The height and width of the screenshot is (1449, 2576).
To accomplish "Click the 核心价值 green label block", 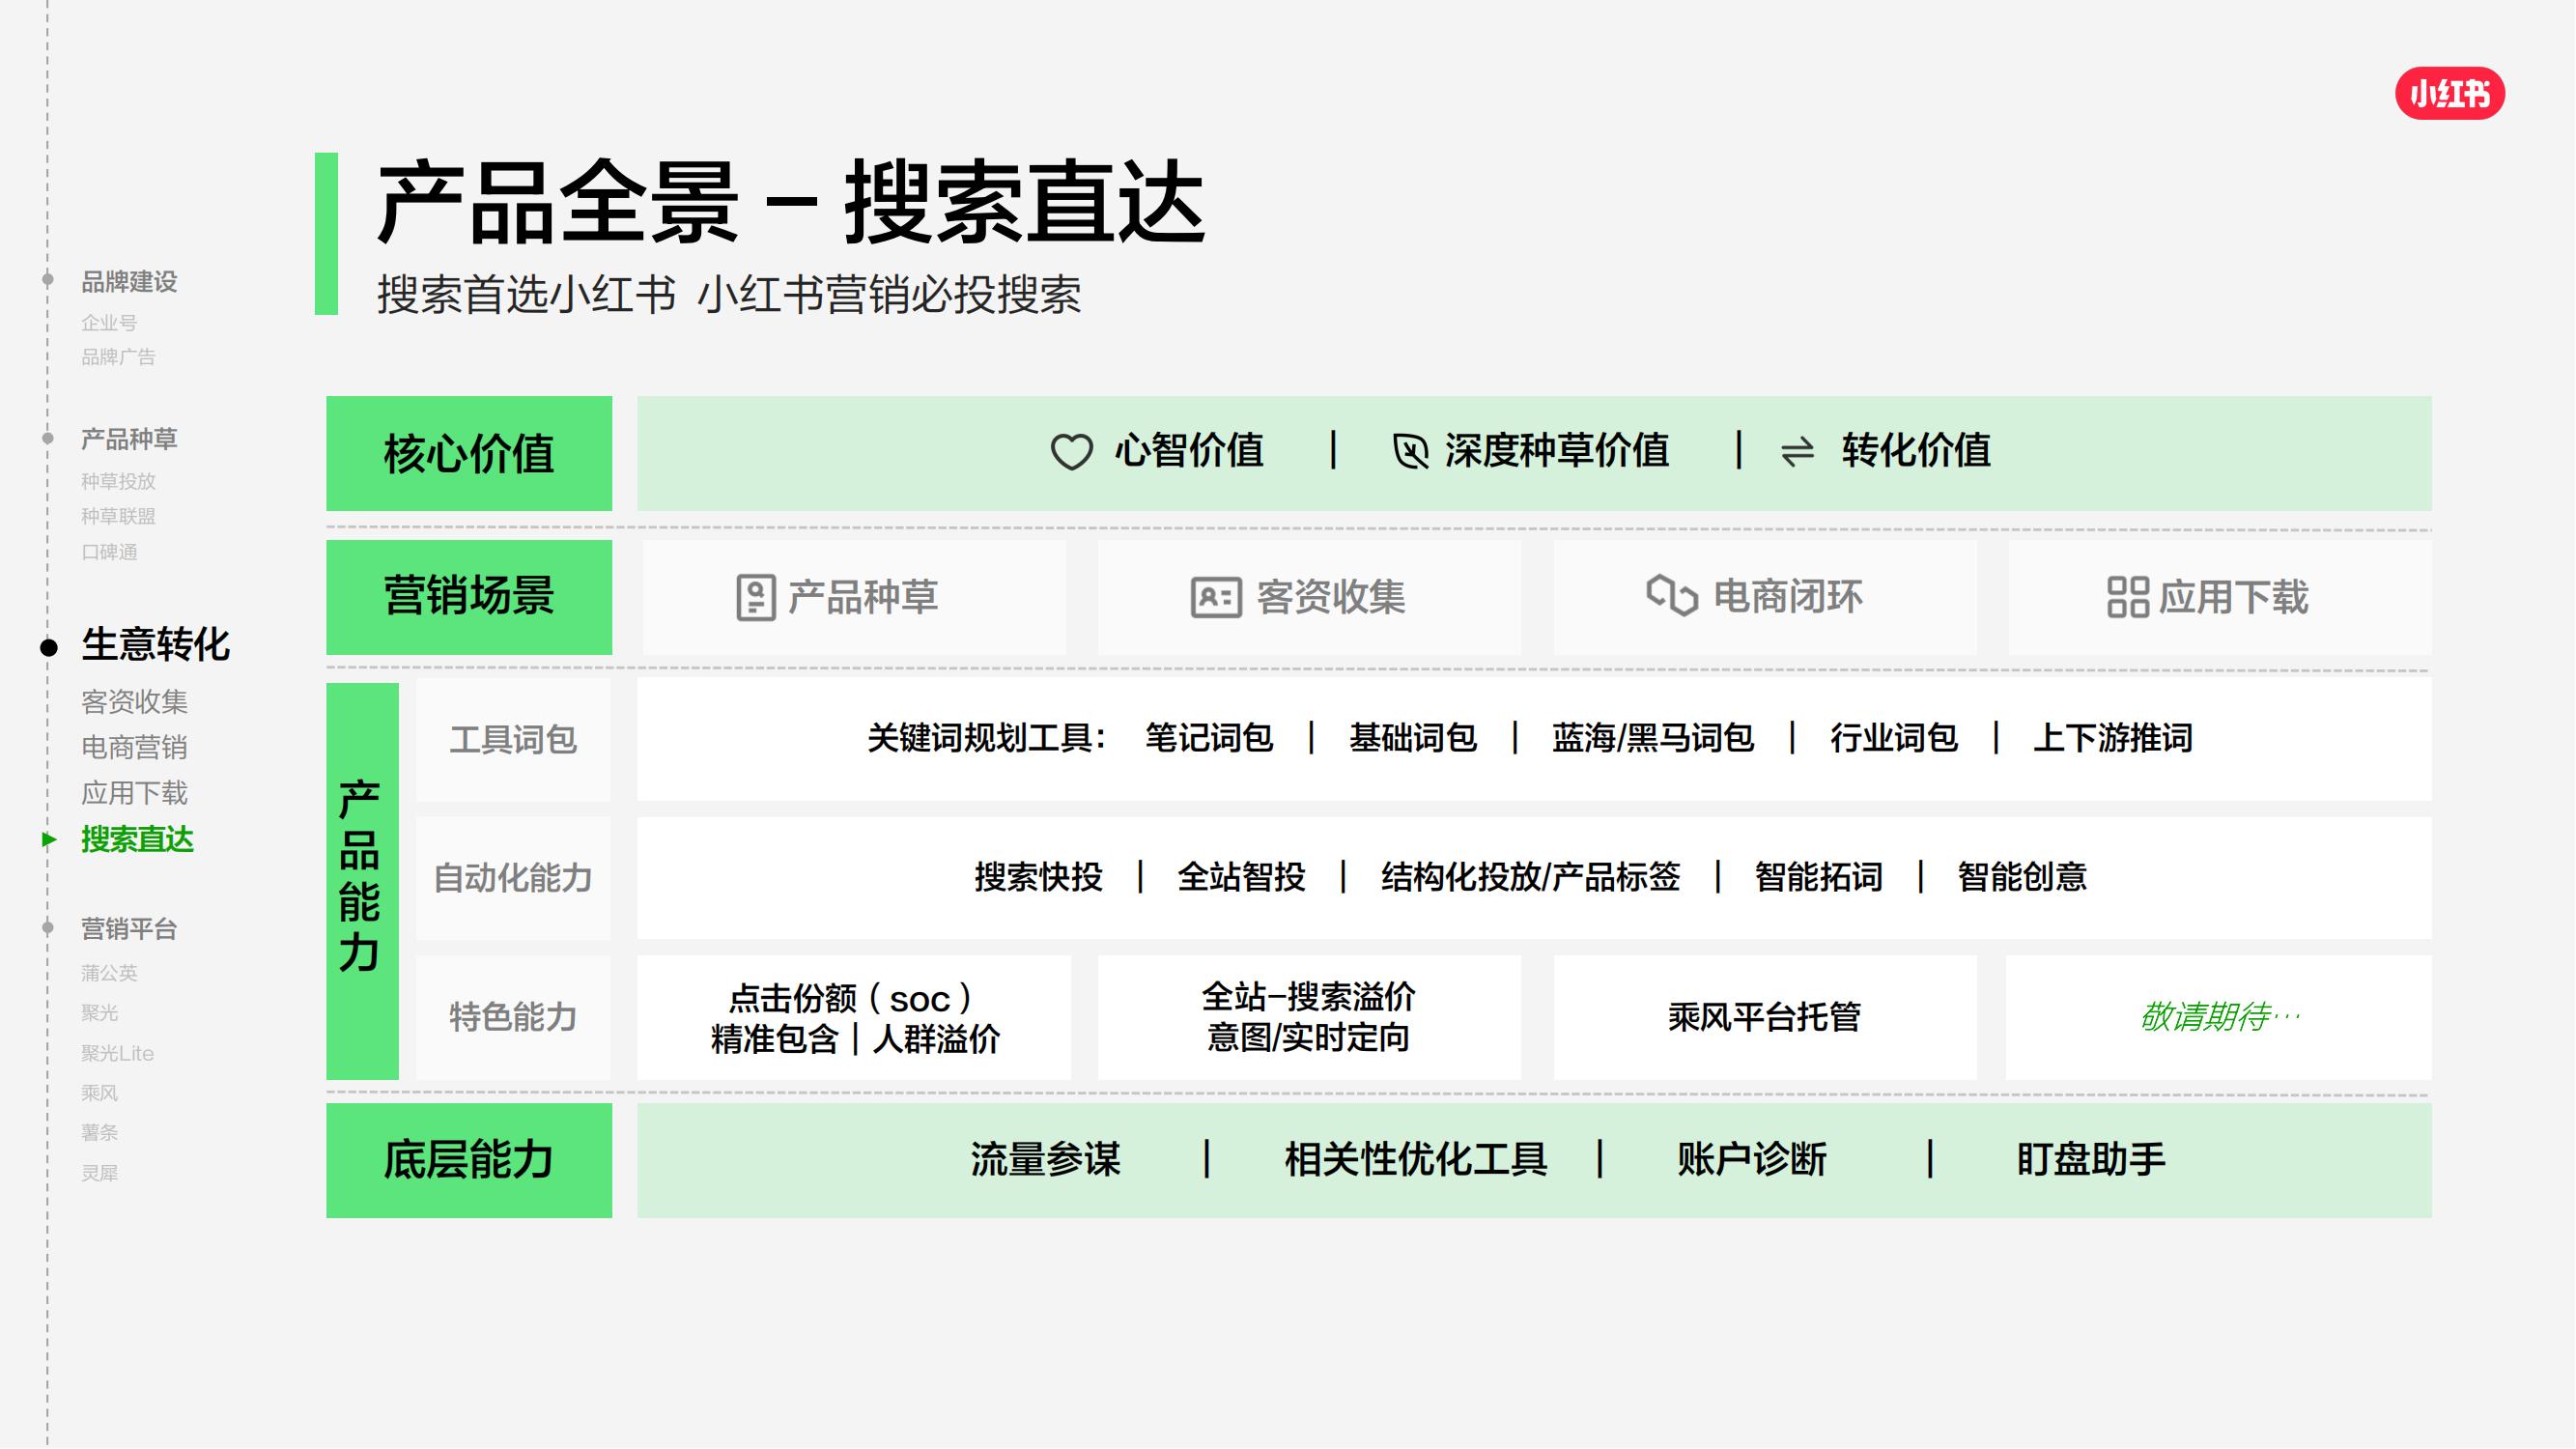I will (x=469, y=454).
